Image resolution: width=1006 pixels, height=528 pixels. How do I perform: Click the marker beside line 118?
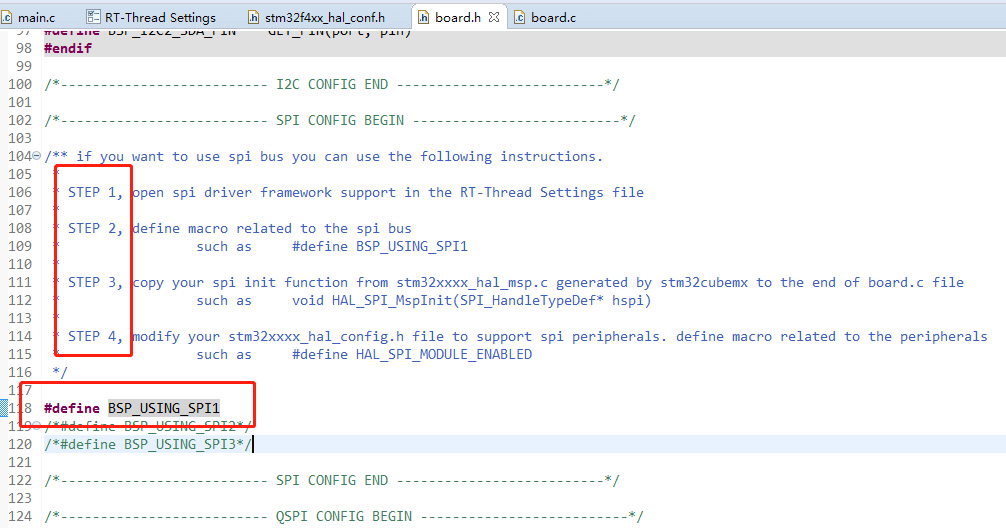tap(3, 408)
